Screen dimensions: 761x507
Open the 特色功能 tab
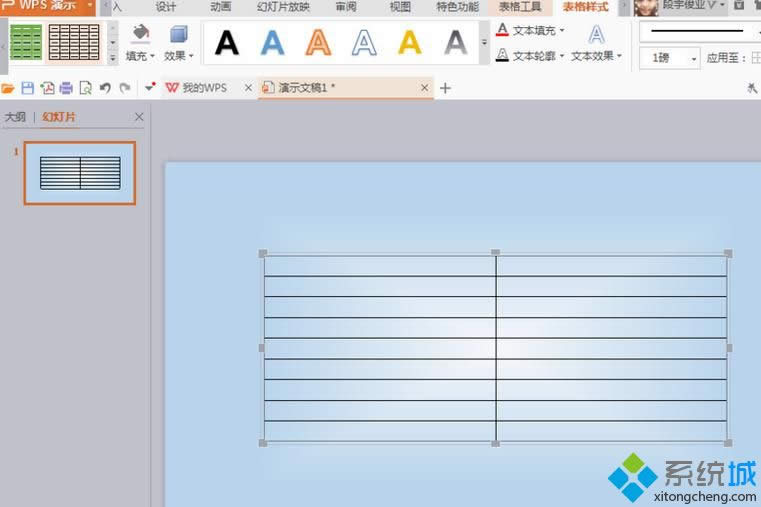click(x=458, y=6)
